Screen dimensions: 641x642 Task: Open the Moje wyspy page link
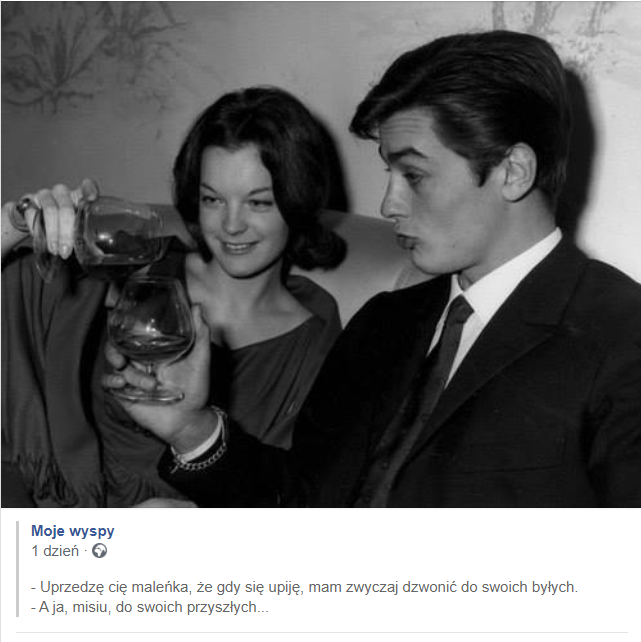pos(72,531)
